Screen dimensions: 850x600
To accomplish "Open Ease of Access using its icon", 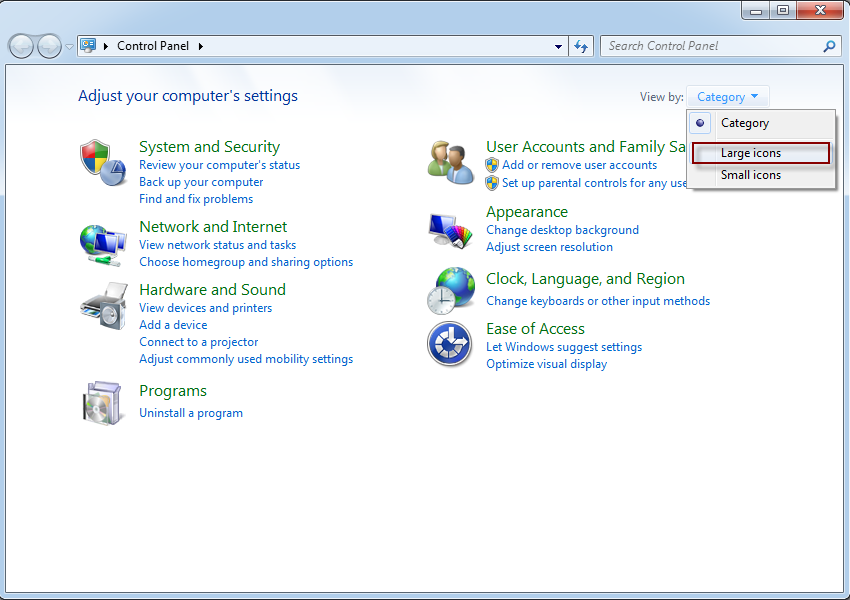I will 450,343.
